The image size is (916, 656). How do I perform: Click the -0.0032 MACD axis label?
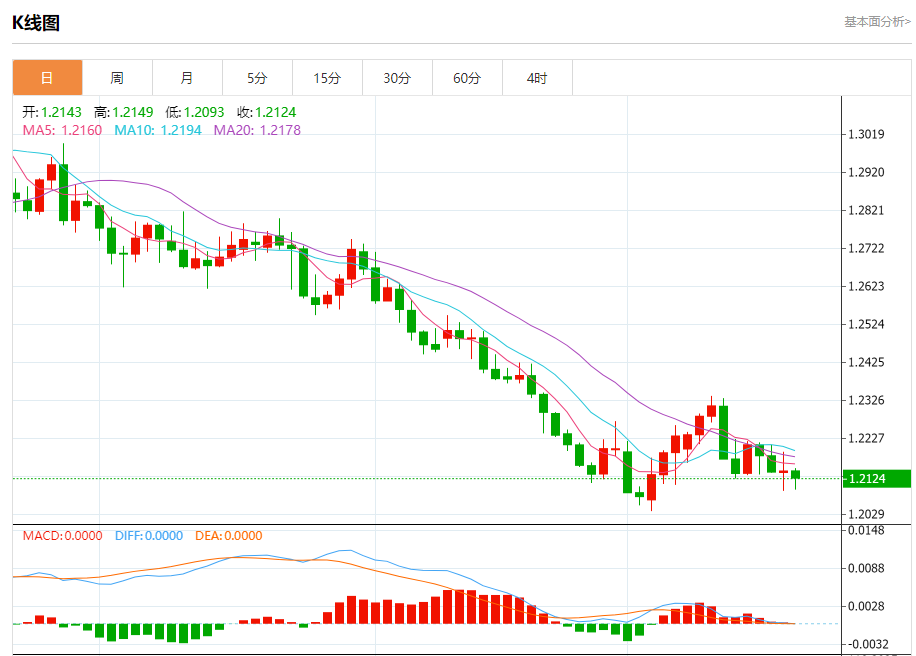click(868, 644)
